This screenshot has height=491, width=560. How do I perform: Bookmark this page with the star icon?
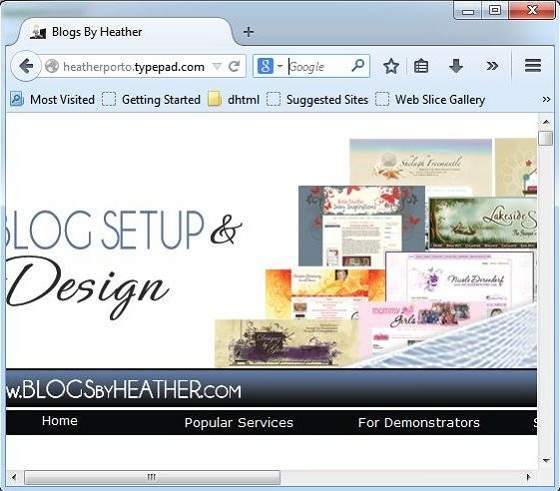point(391,66)
